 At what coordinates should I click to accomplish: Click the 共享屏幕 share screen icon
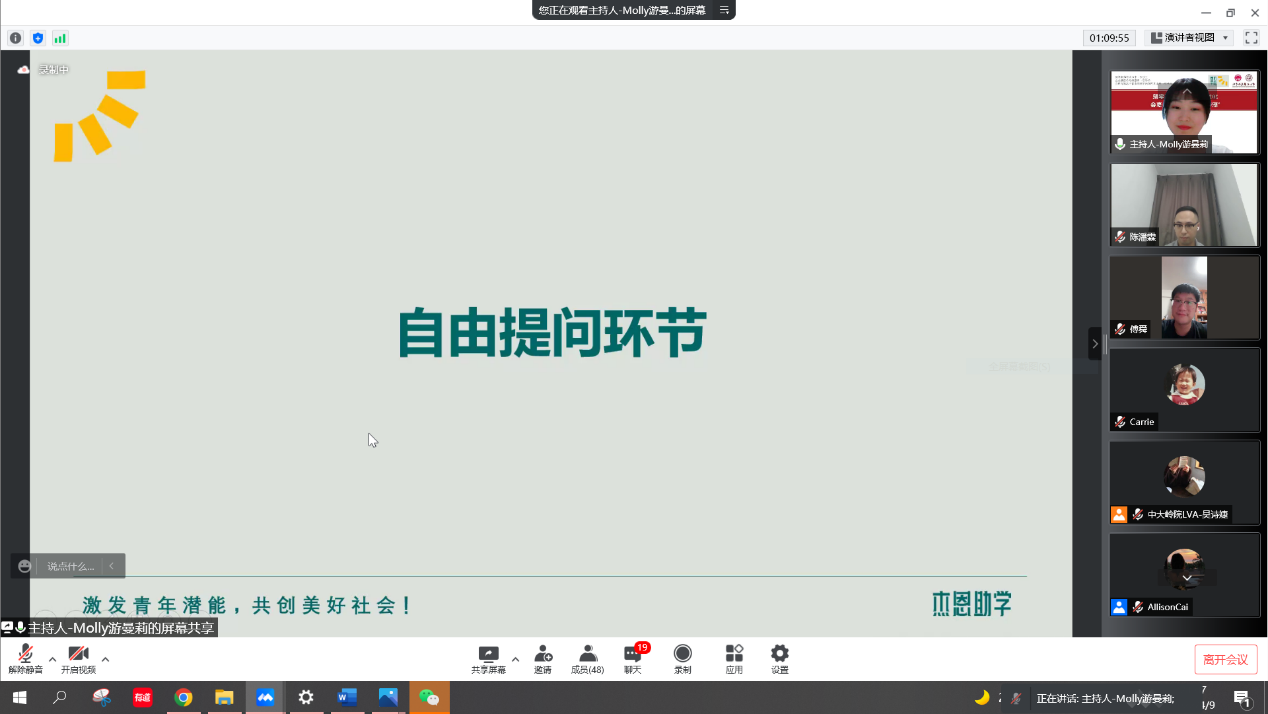click(x=489, y=658)
